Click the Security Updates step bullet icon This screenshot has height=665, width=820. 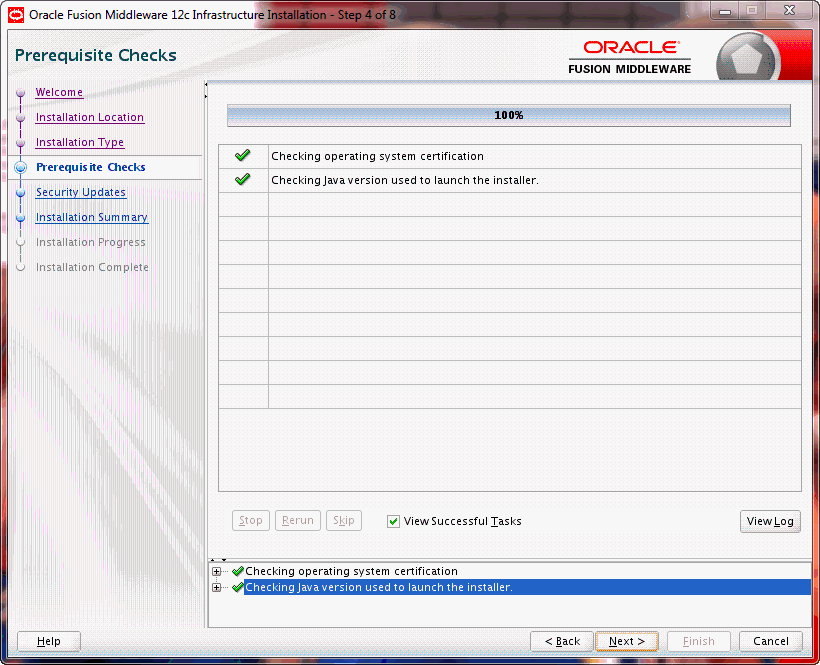point(20,192)
